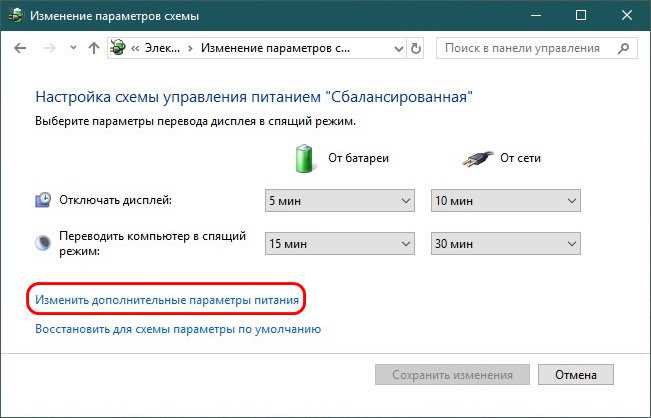Click the forward navigation arrow

(x=49, y=49)
